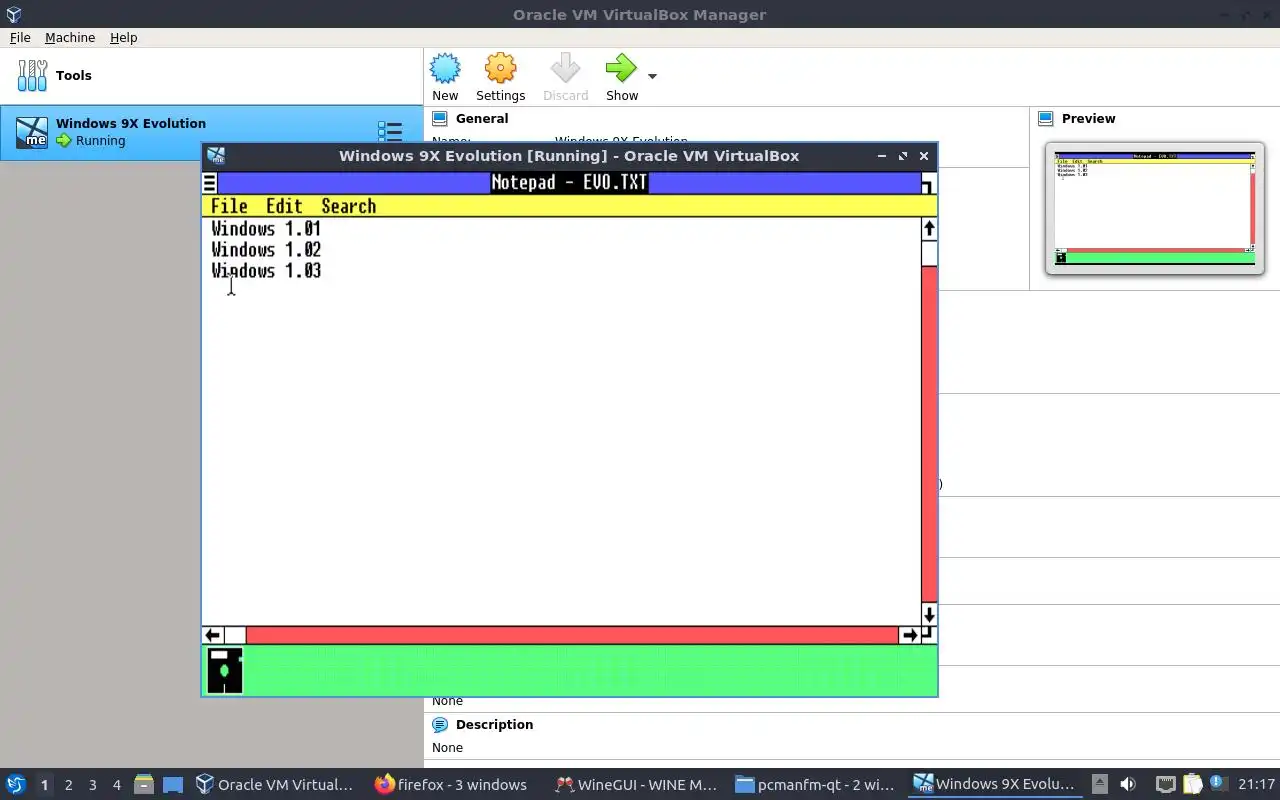The height and width of the screenshot is (800, 1280).
Task: Collapse the Description section header
Action: tap(494, 724)
